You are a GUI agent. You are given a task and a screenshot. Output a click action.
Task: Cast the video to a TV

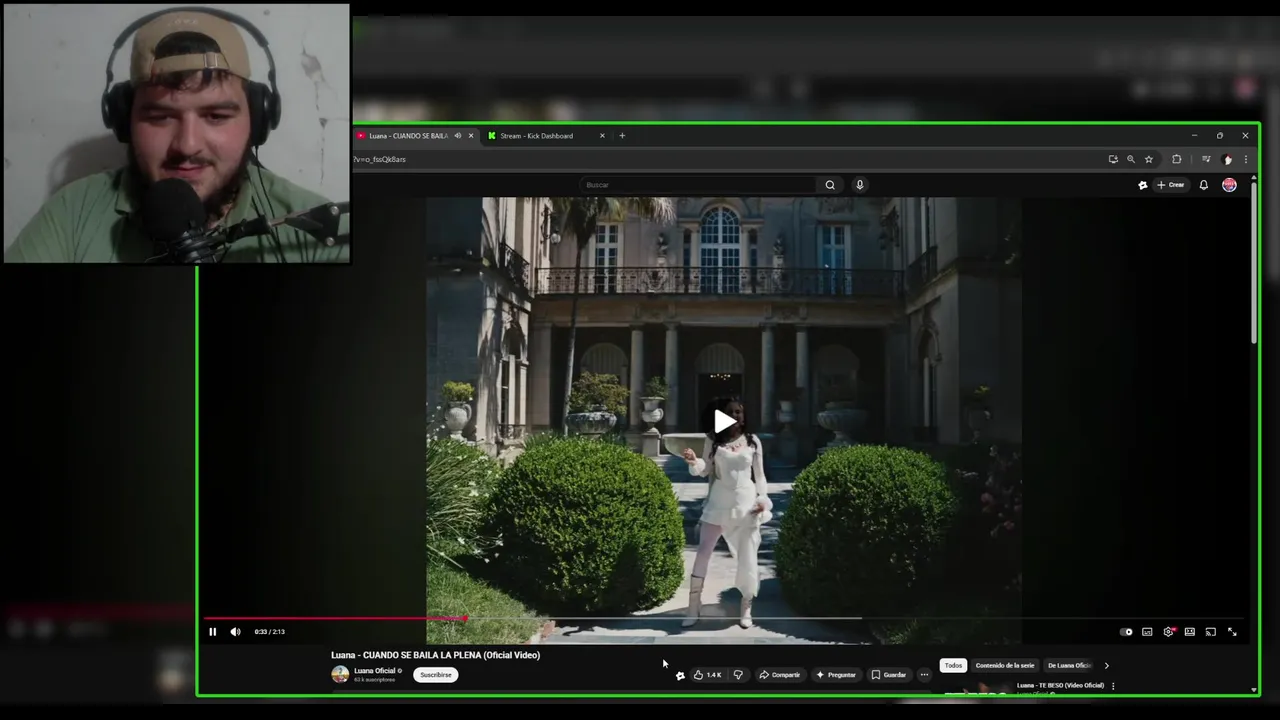(x=1210, y=631)
